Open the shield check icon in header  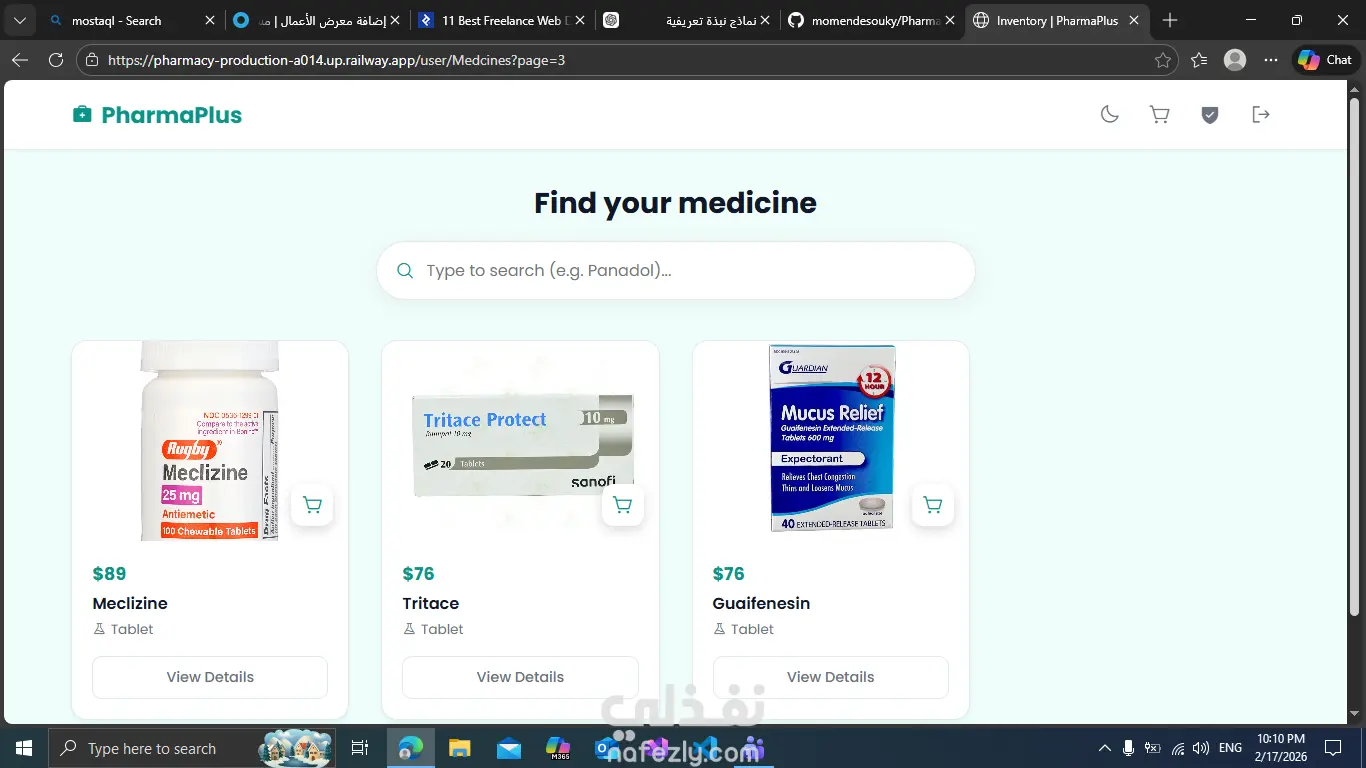1210,114
